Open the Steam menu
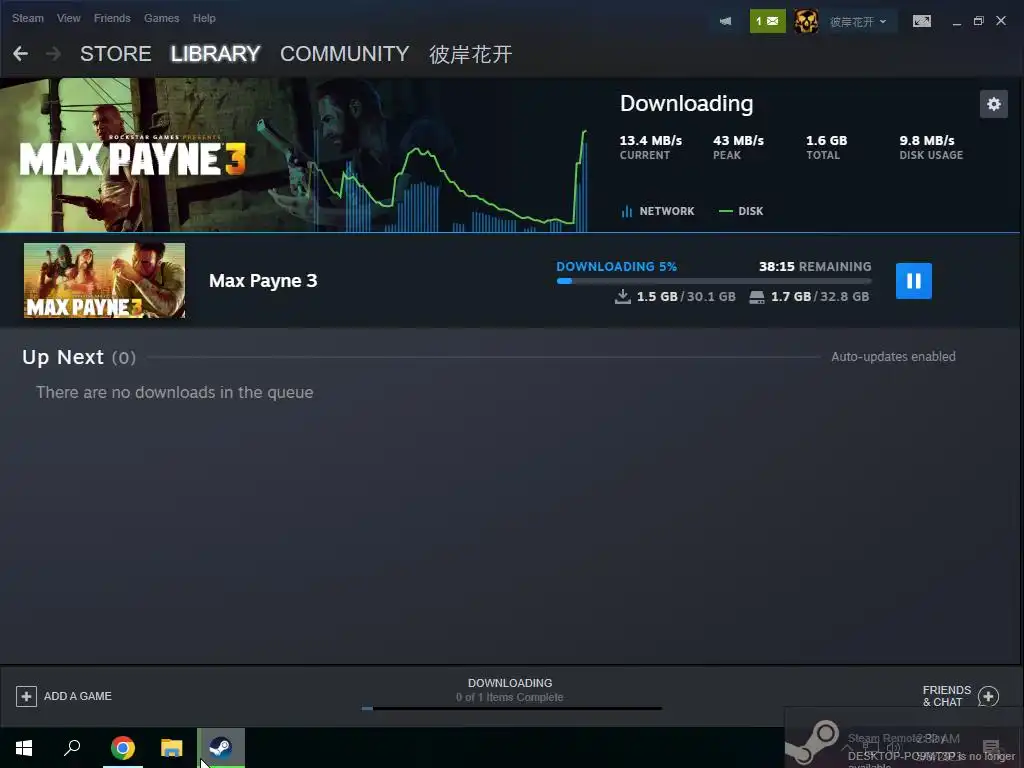 [27, 18]
